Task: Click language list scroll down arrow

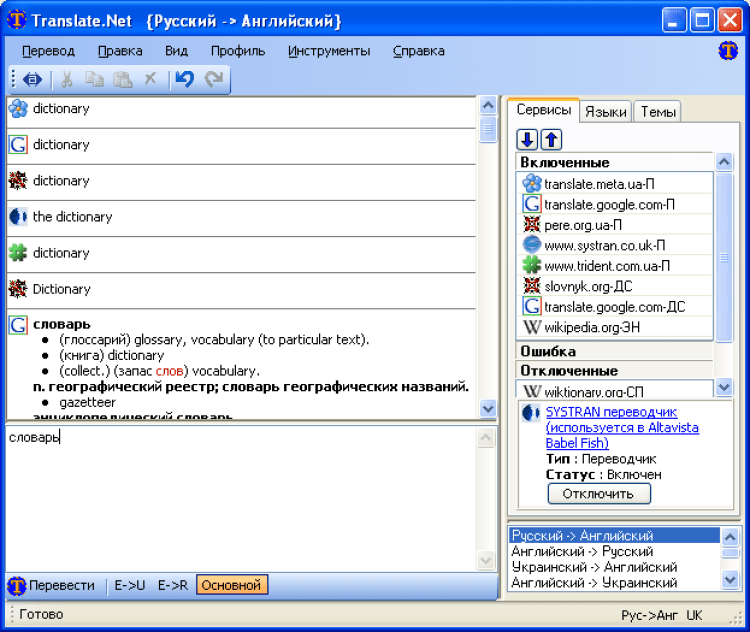Action: click(730, 580)
